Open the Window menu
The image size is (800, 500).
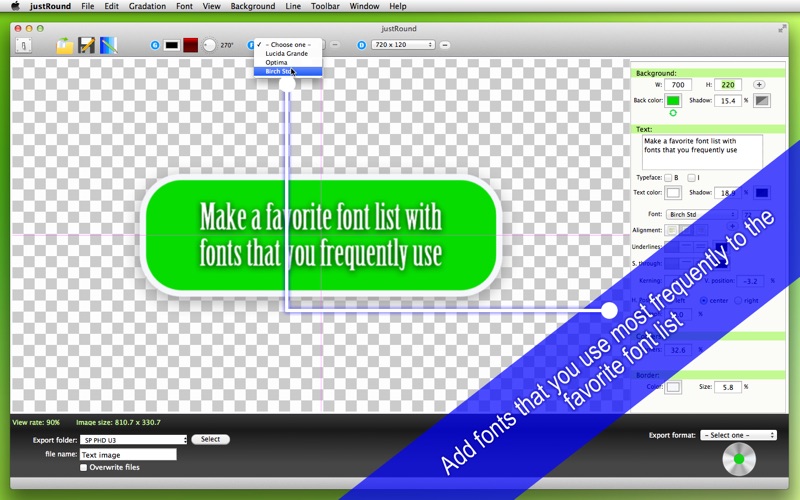364,6
